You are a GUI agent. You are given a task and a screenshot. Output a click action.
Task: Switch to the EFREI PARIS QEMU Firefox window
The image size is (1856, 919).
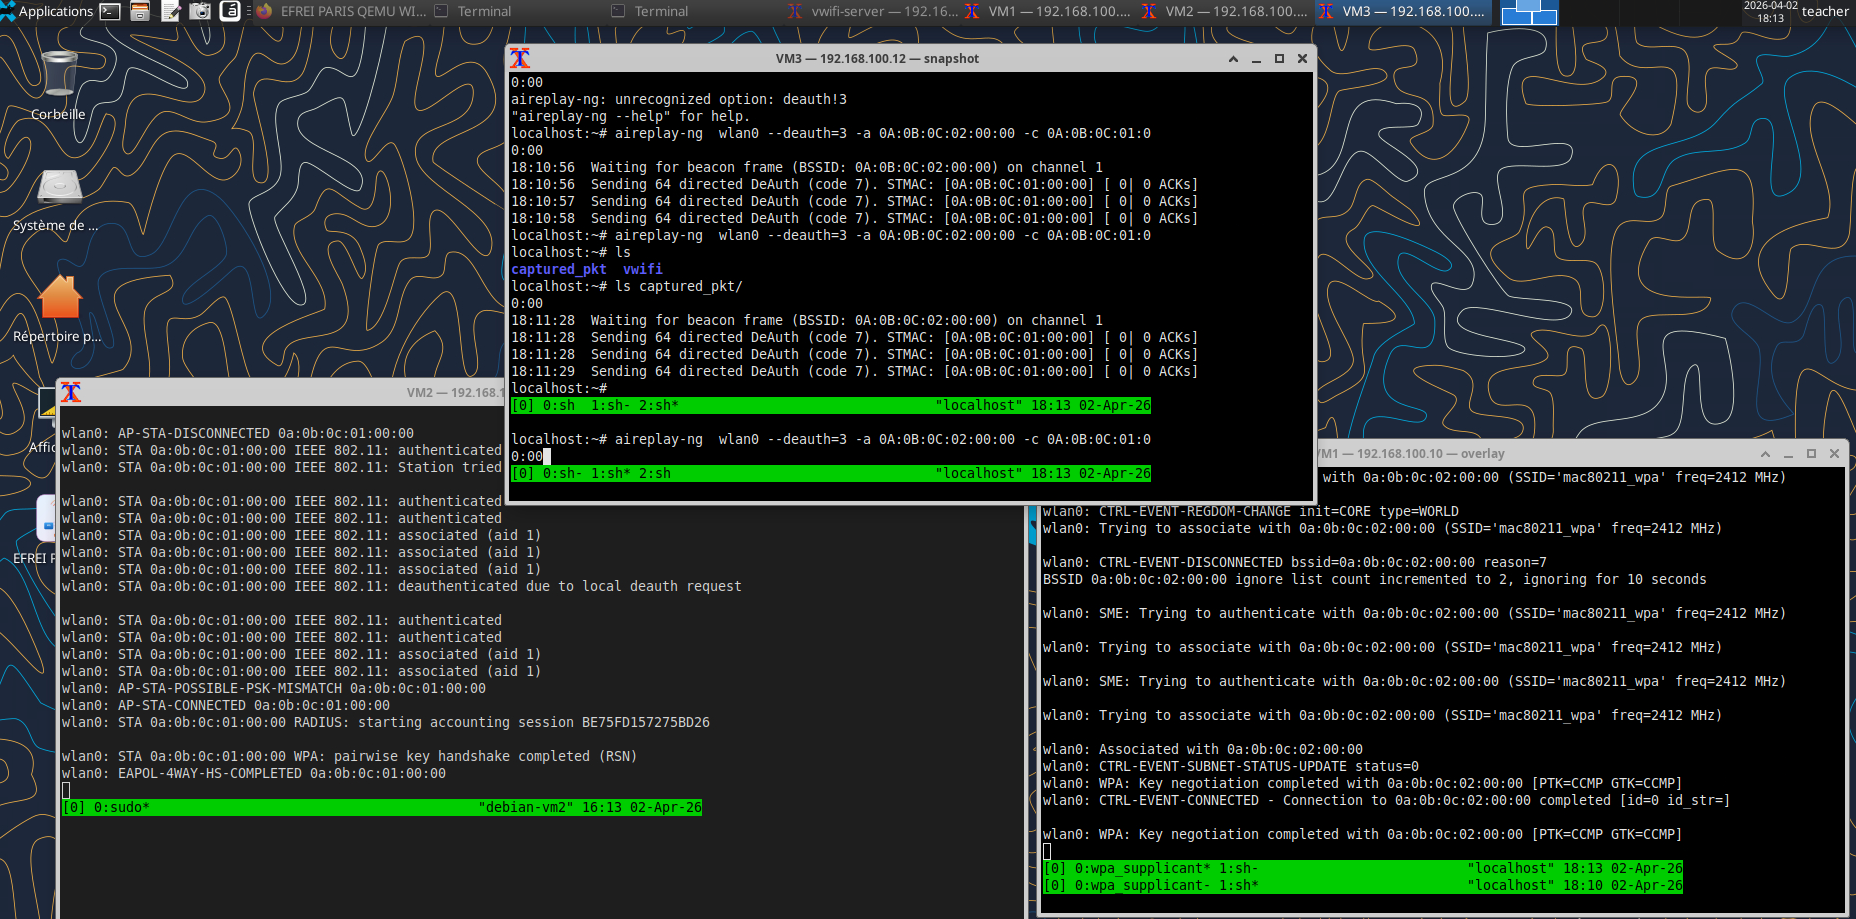tap(342, 11)
